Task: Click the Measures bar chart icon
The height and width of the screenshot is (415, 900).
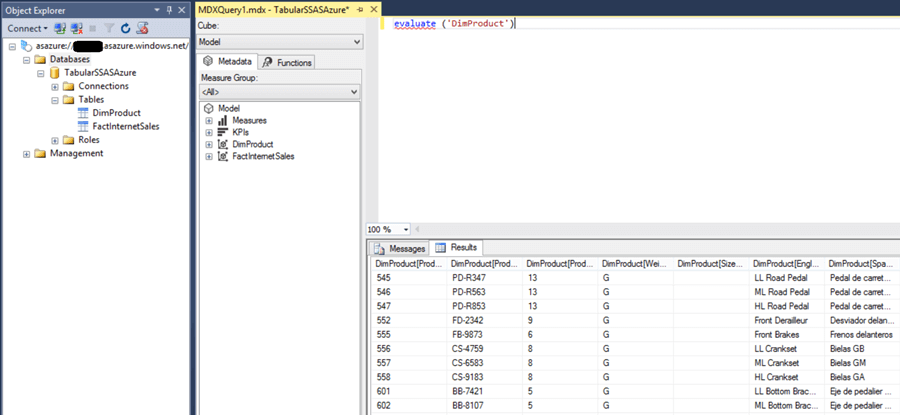Action: (222, 120)
